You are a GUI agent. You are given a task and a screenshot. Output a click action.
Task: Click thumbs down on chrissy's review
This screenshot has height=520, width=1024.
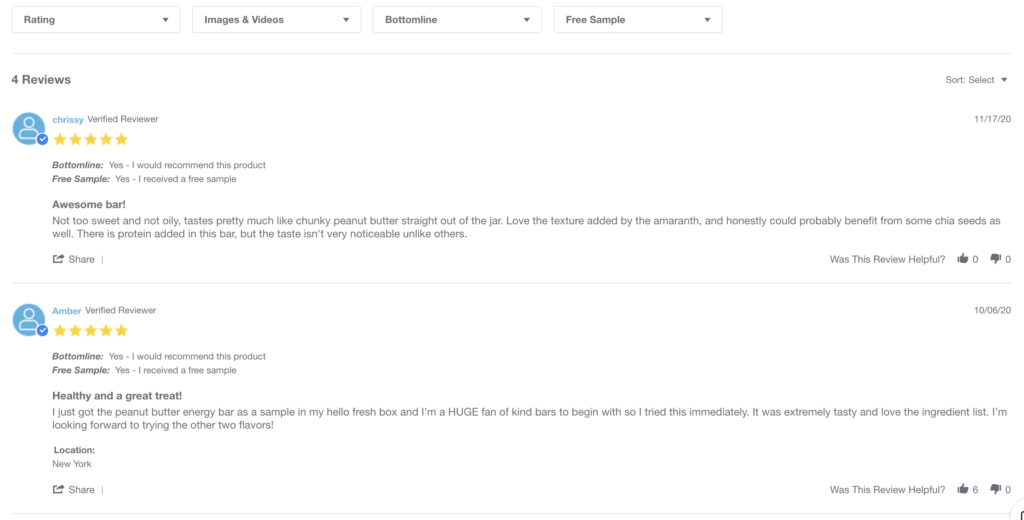(995, 259)
